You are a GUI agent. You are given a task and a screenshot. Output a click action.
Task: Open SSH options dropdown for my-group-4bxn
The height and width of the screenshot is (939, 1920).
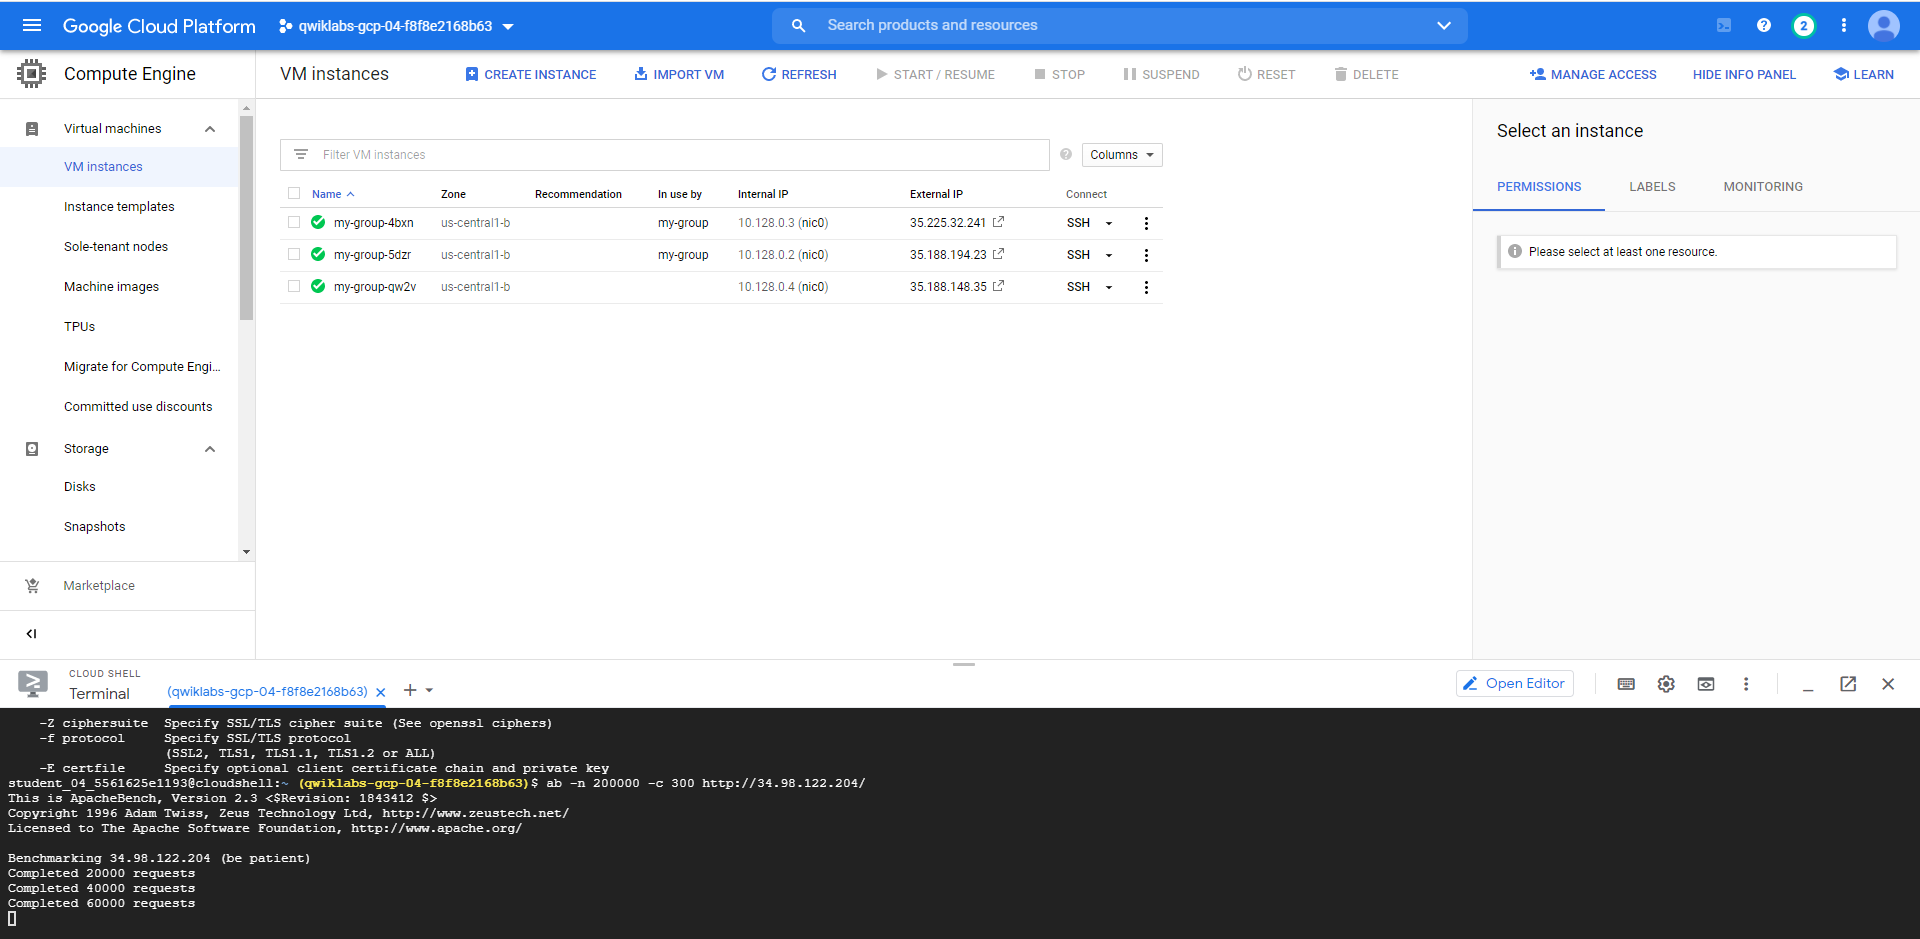pos(1109,223)
